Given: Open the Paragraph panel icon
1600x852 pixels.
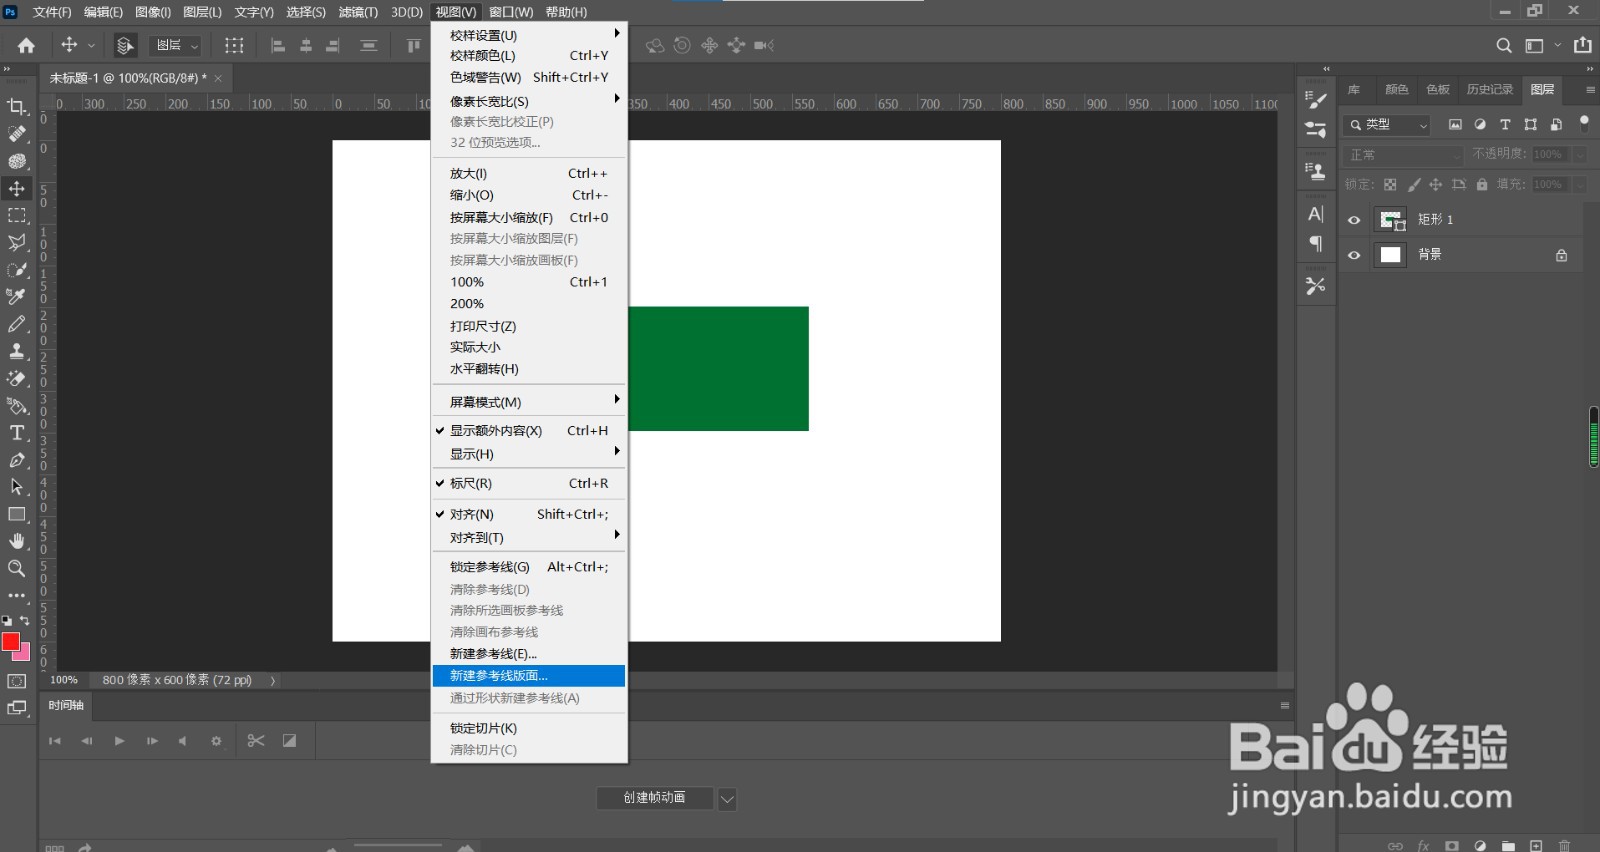Looking at the screenshot, I should point(1316,244).
